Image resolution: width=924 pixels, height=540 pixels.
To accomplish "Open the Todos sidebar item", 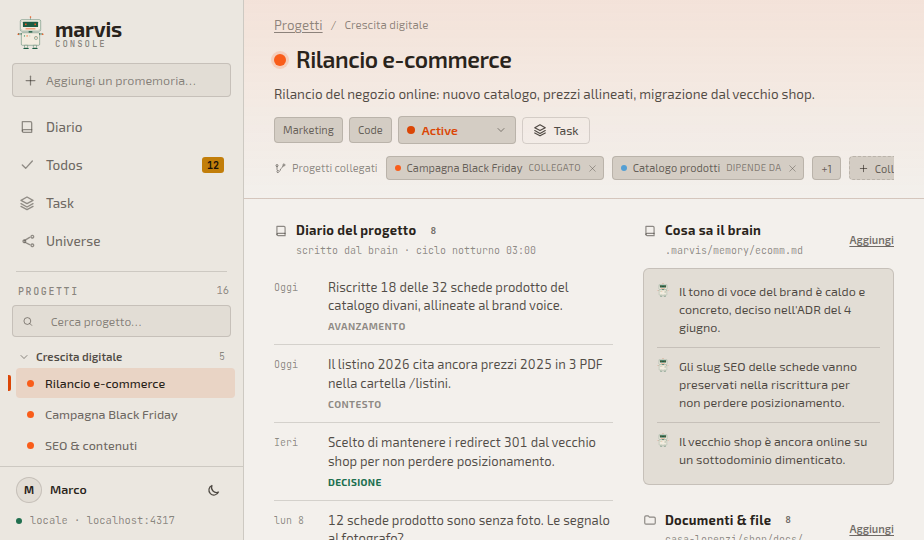I will pos(121,165).
